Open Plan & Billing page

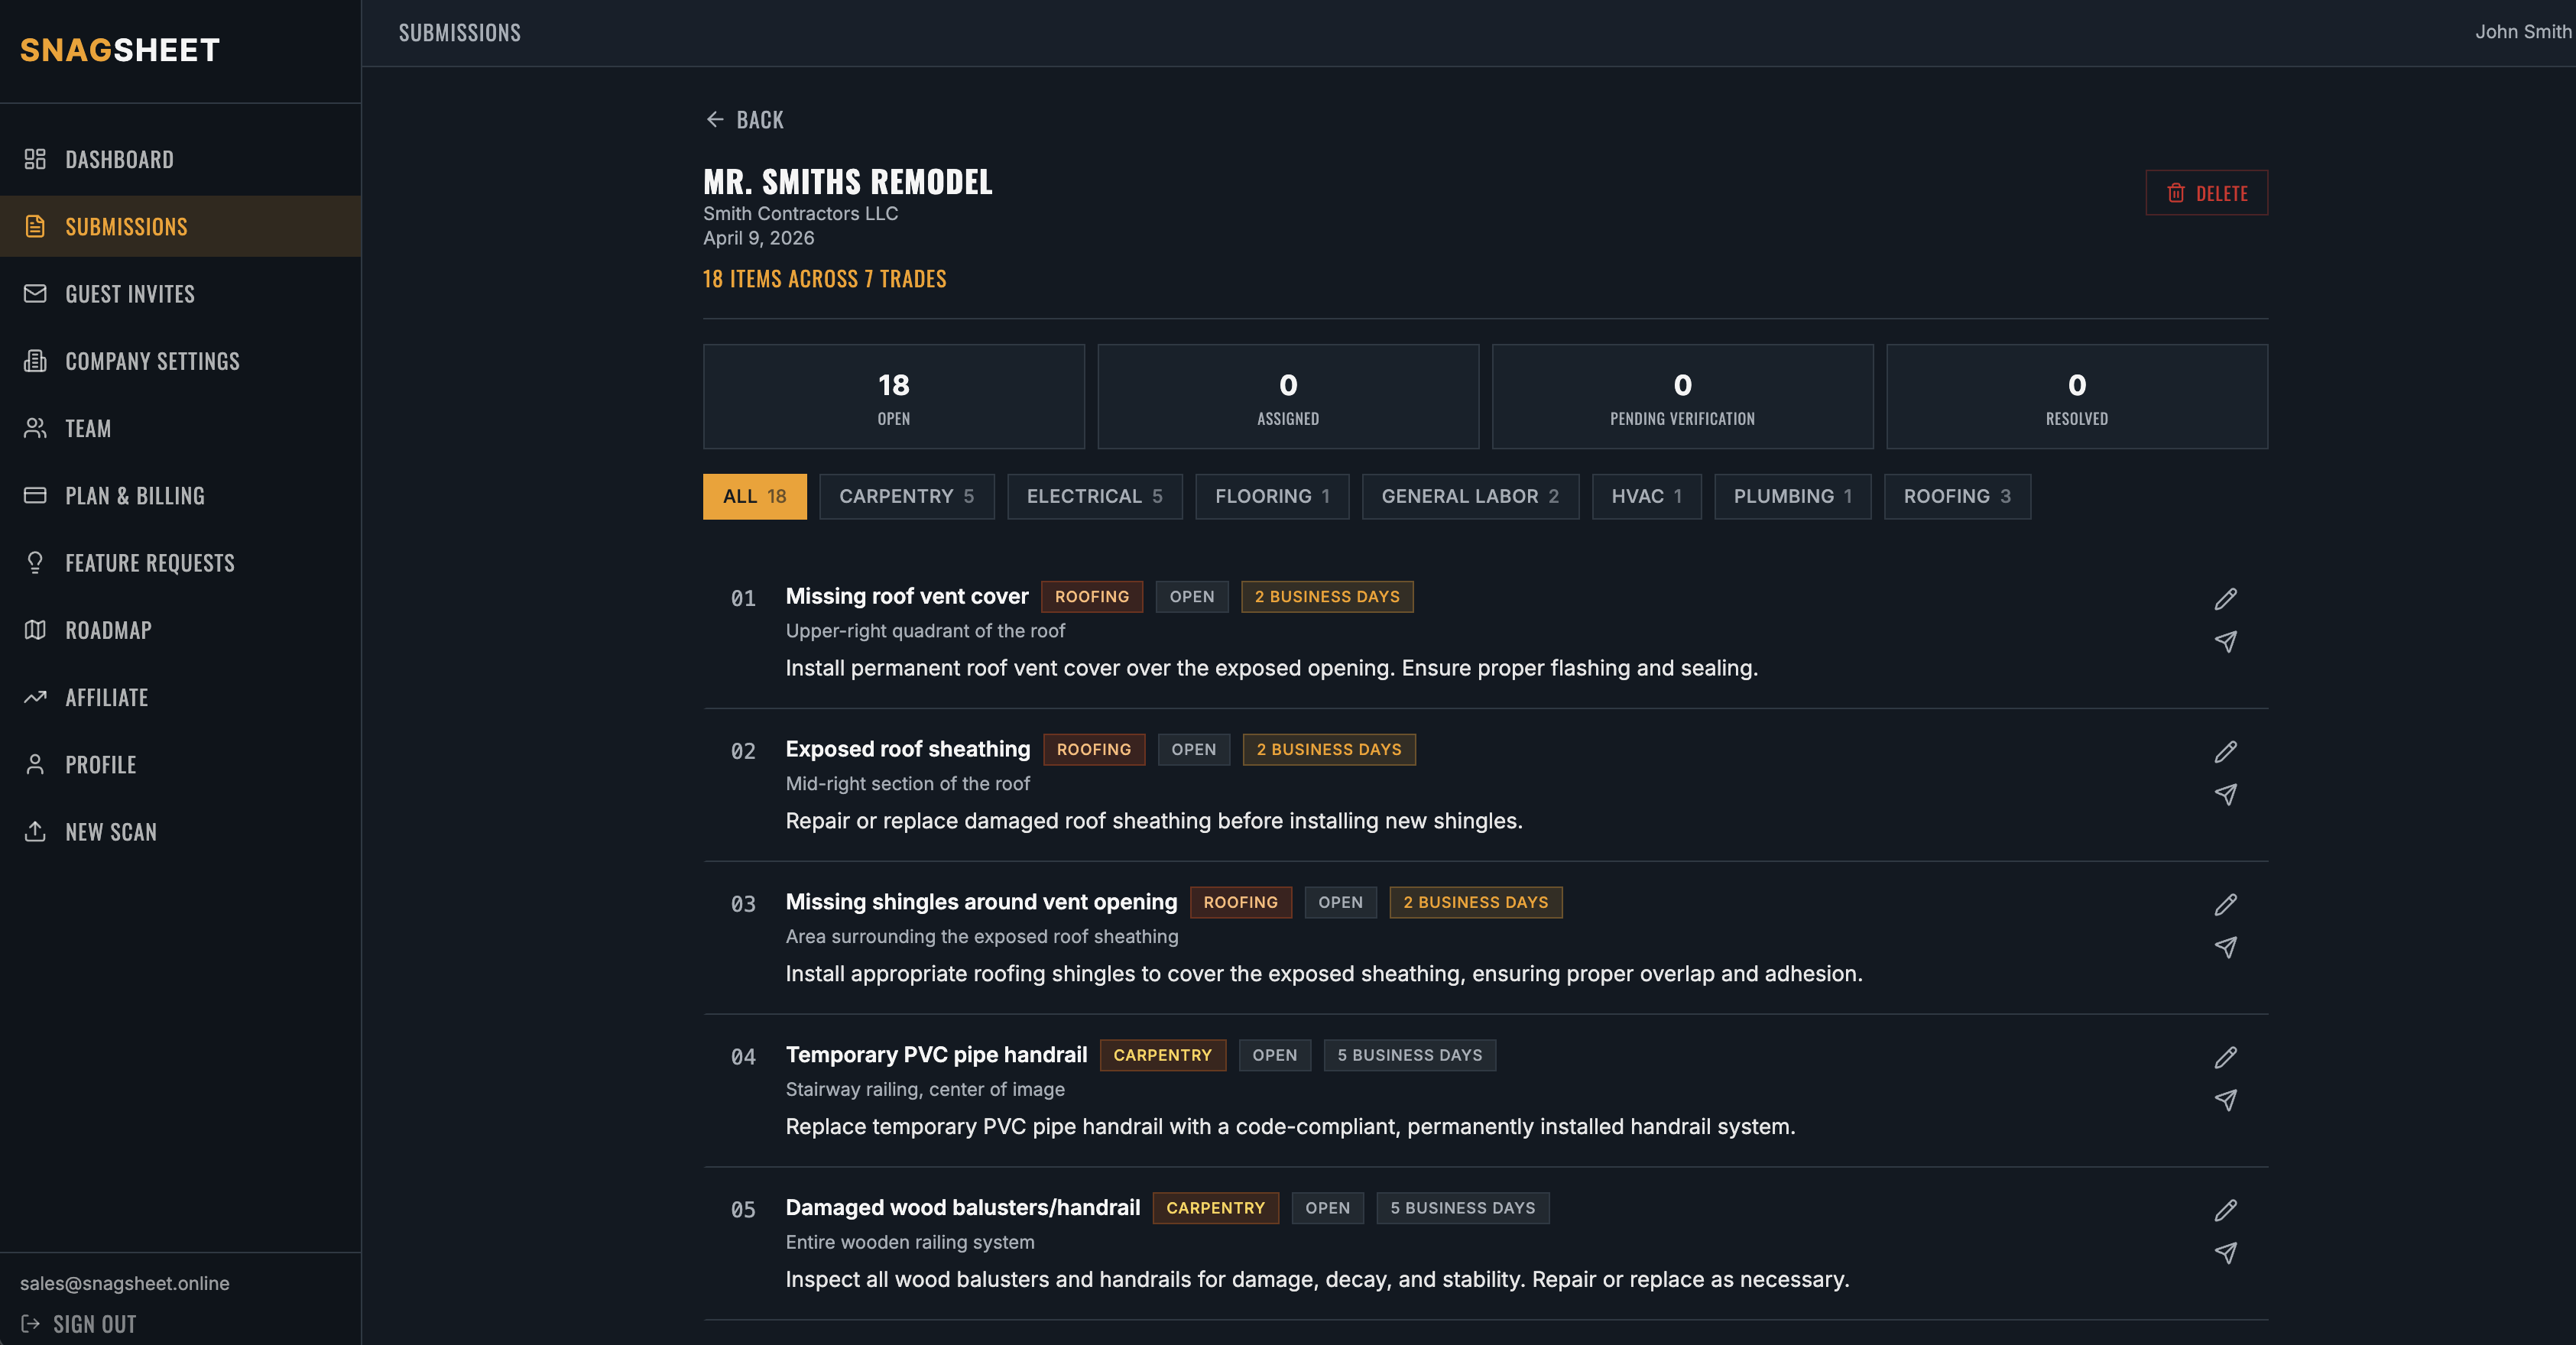tap(180, 495)
